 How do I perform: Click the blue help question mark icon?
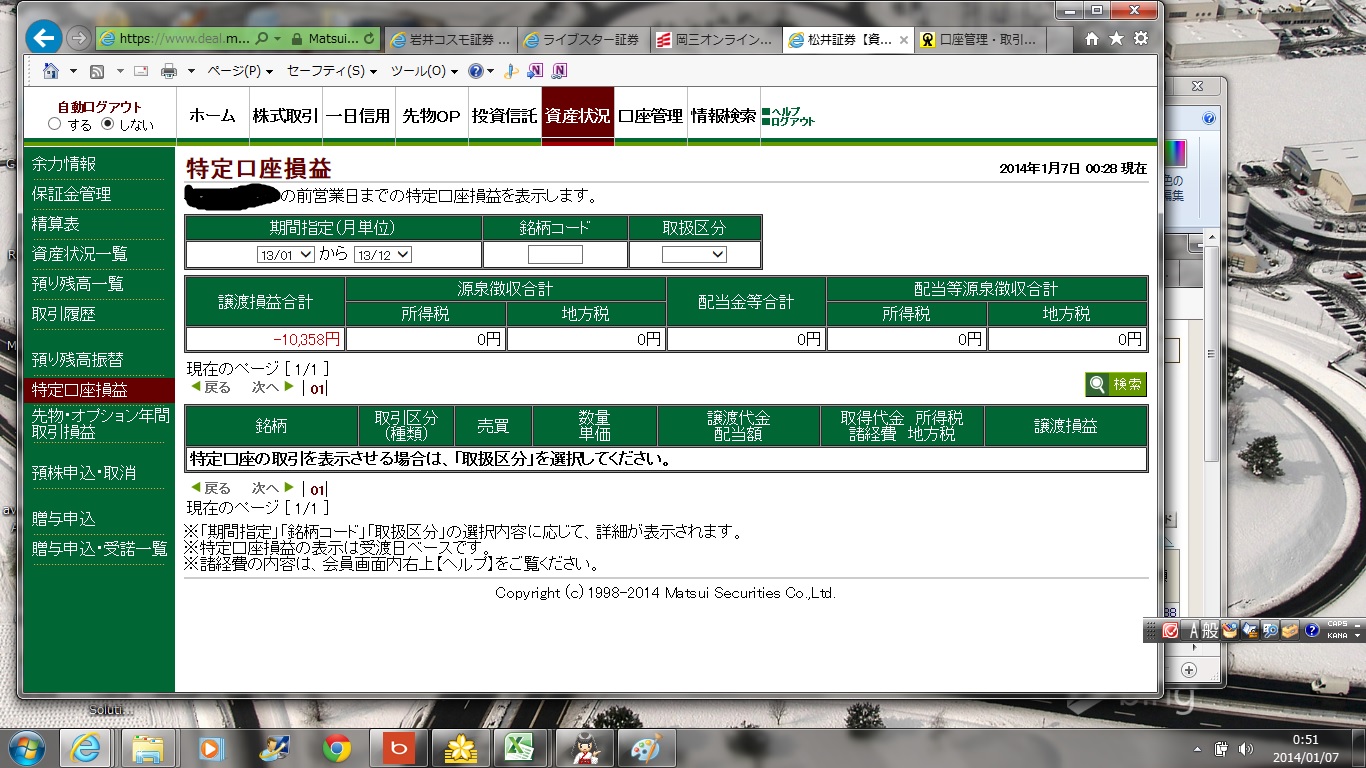[x=475, y=71]
